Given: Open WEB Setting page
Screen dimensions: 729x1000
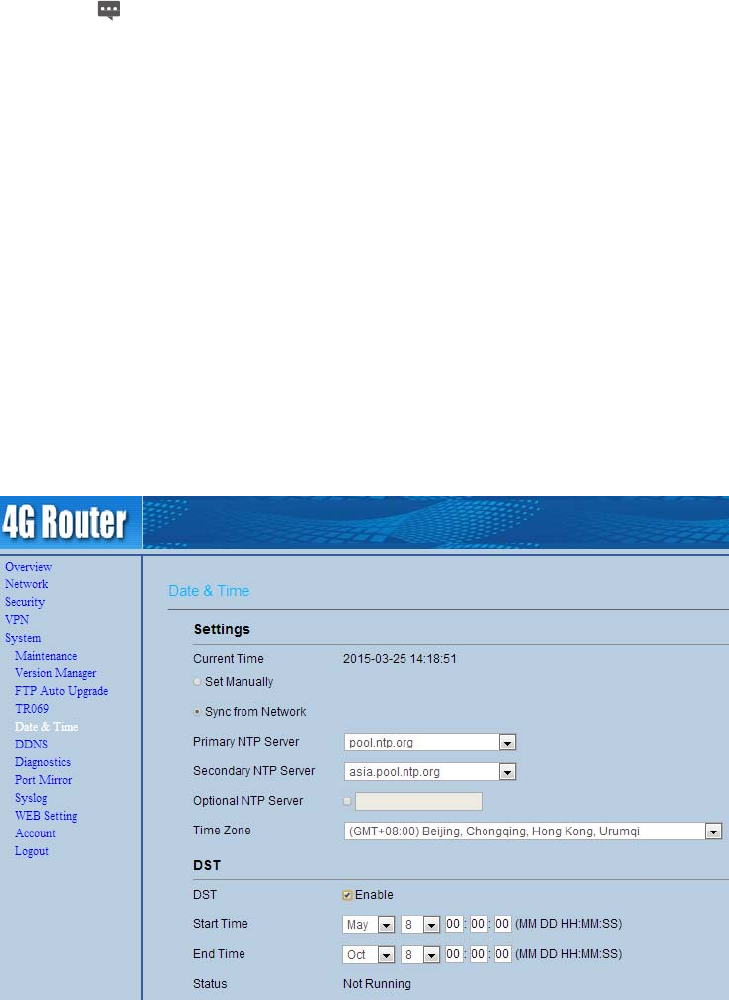Looking at the screenshot, I should (46, 816).
